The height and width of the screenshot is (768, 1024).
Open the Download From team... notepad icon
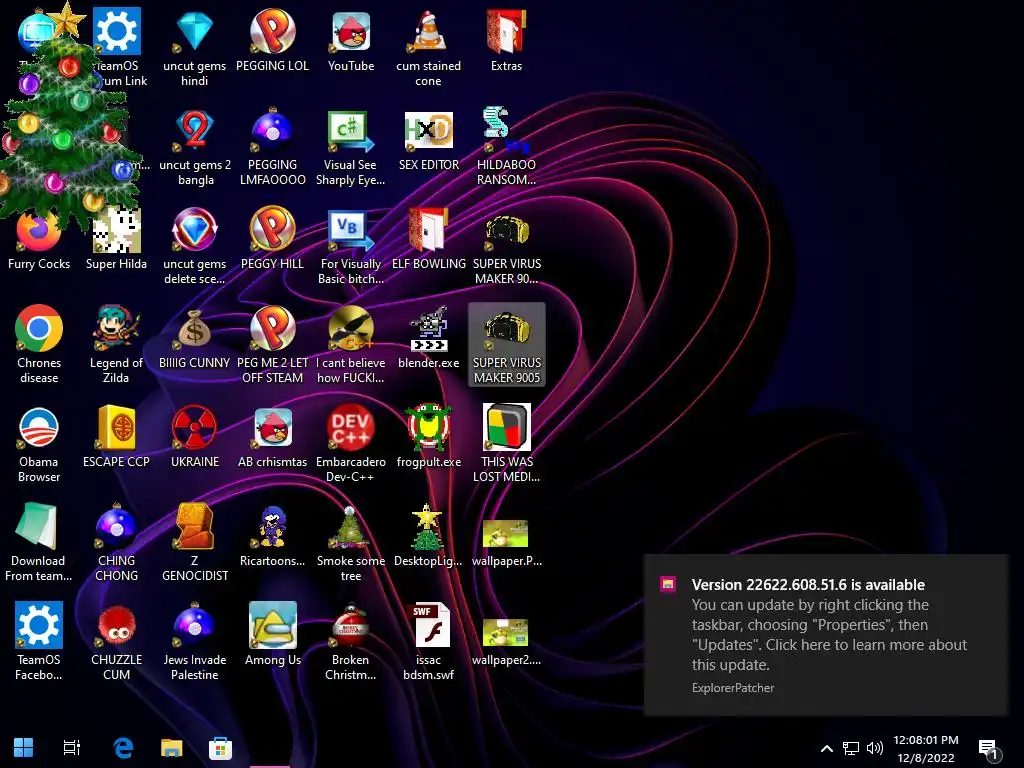39,526
